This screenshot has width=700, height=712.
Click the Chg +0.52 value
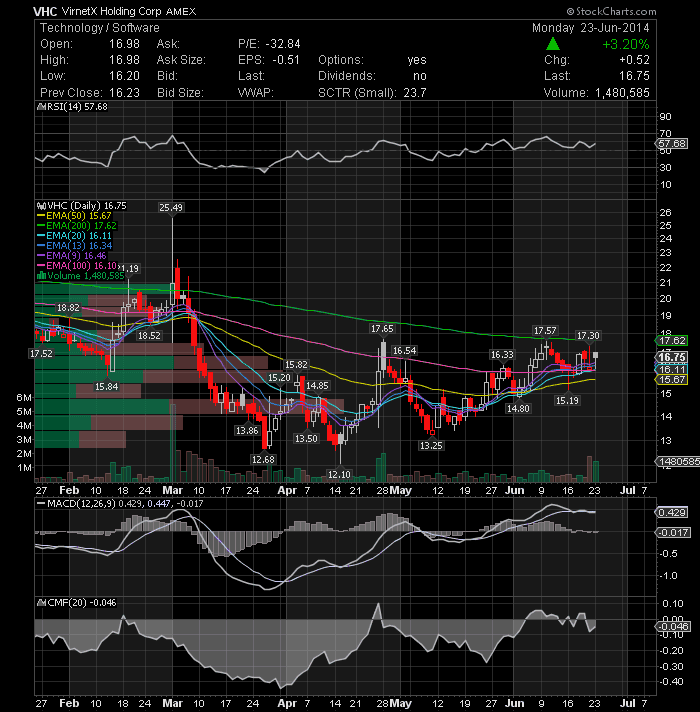pyautogui.click(x=634, y=60)
